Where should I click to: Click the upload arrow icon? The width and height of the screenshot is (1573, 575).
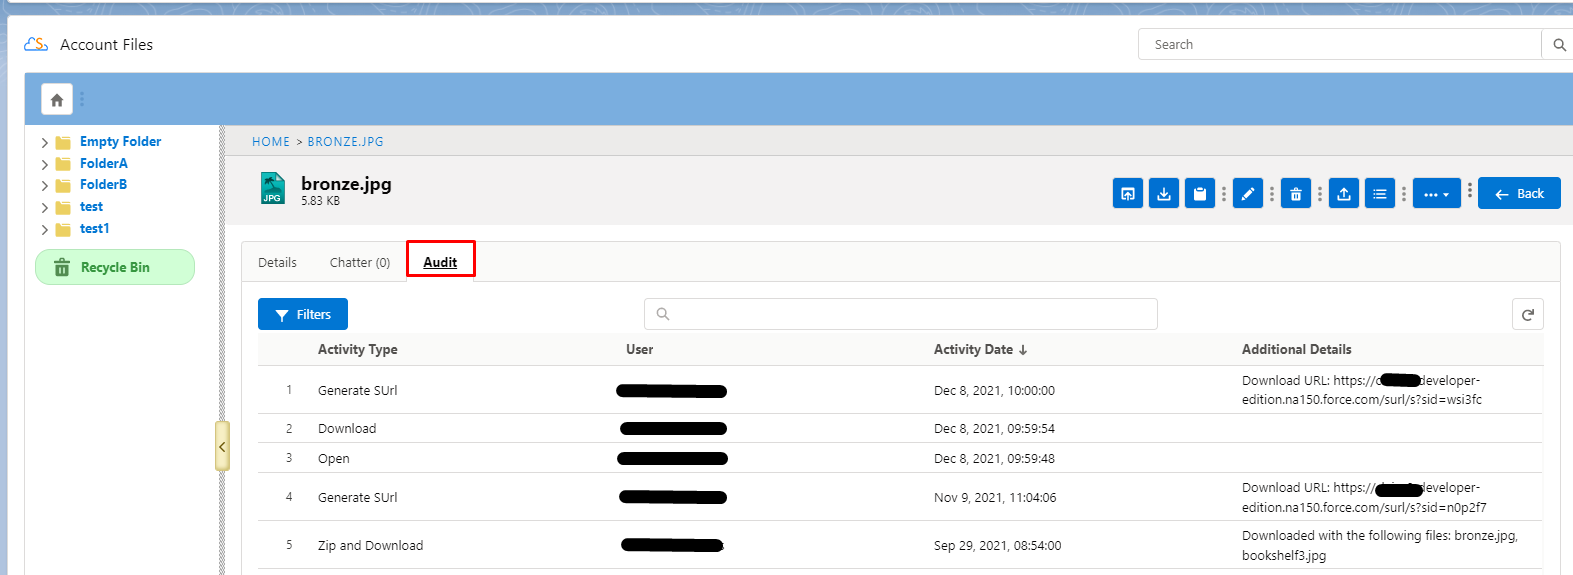tap(1343, 194)
